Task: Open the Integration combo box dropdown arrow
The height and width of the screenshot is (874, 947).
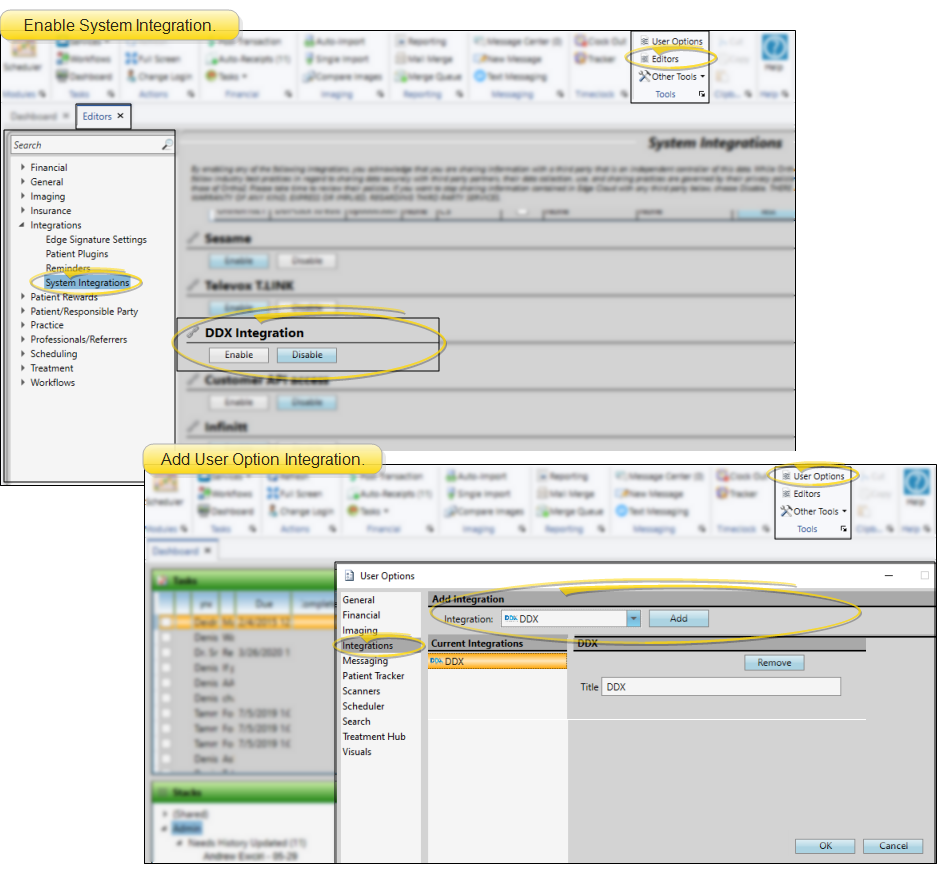Action: click(x=633, y=619)
